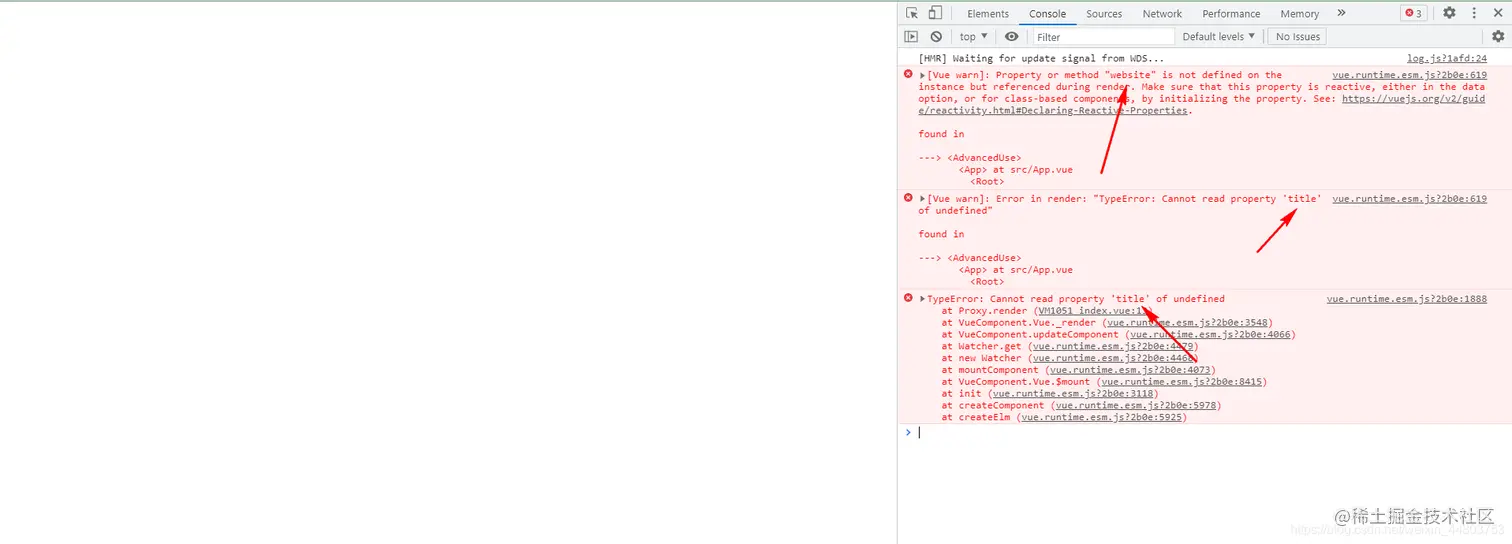
Task: Open the vue.runtime.esm.js?2b0e:3118 link
Action: coord(1073,394)
